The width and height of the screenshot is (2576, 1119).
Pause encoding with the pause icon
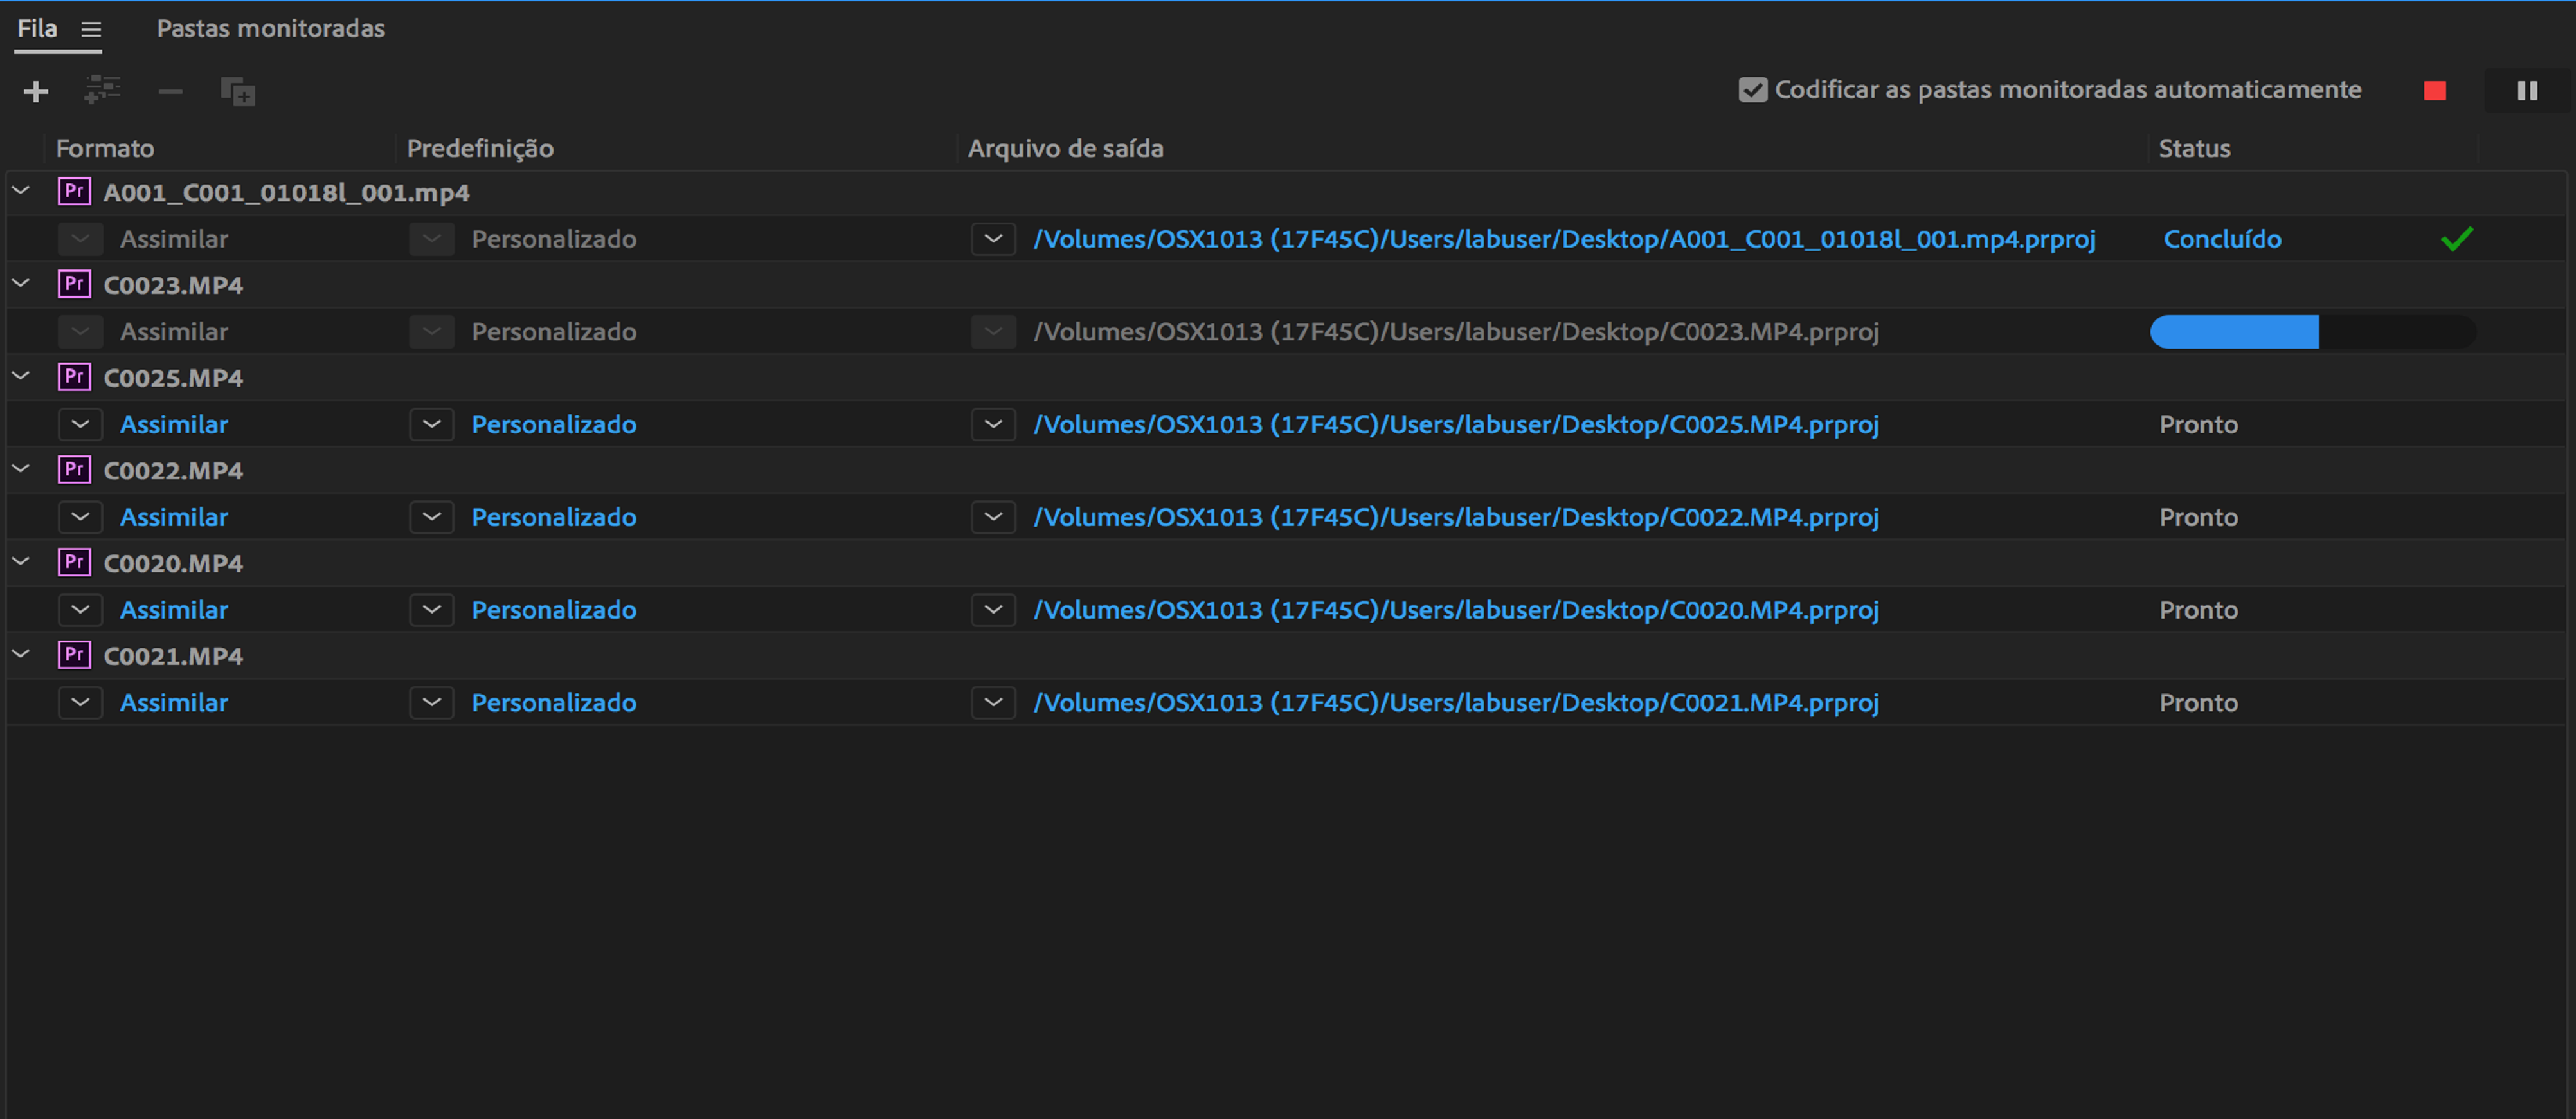2527,91
